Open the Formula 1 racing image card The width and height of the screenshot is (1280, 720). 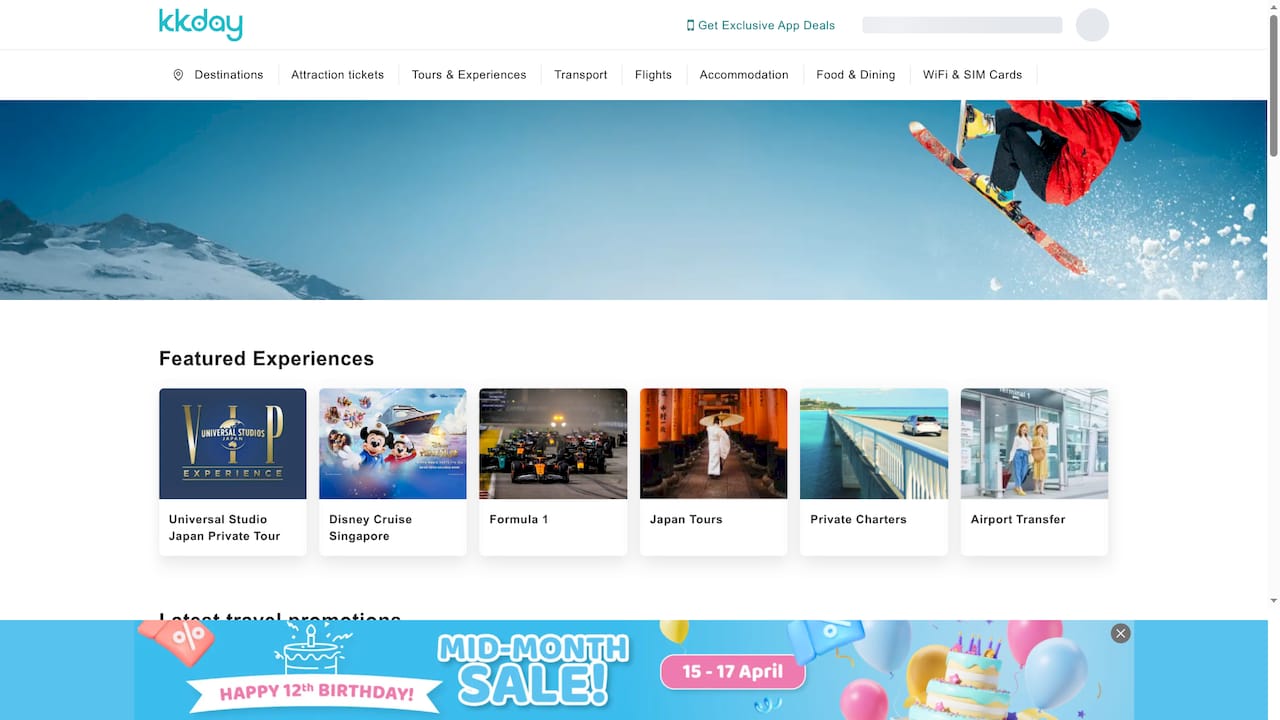click(553, 444)
